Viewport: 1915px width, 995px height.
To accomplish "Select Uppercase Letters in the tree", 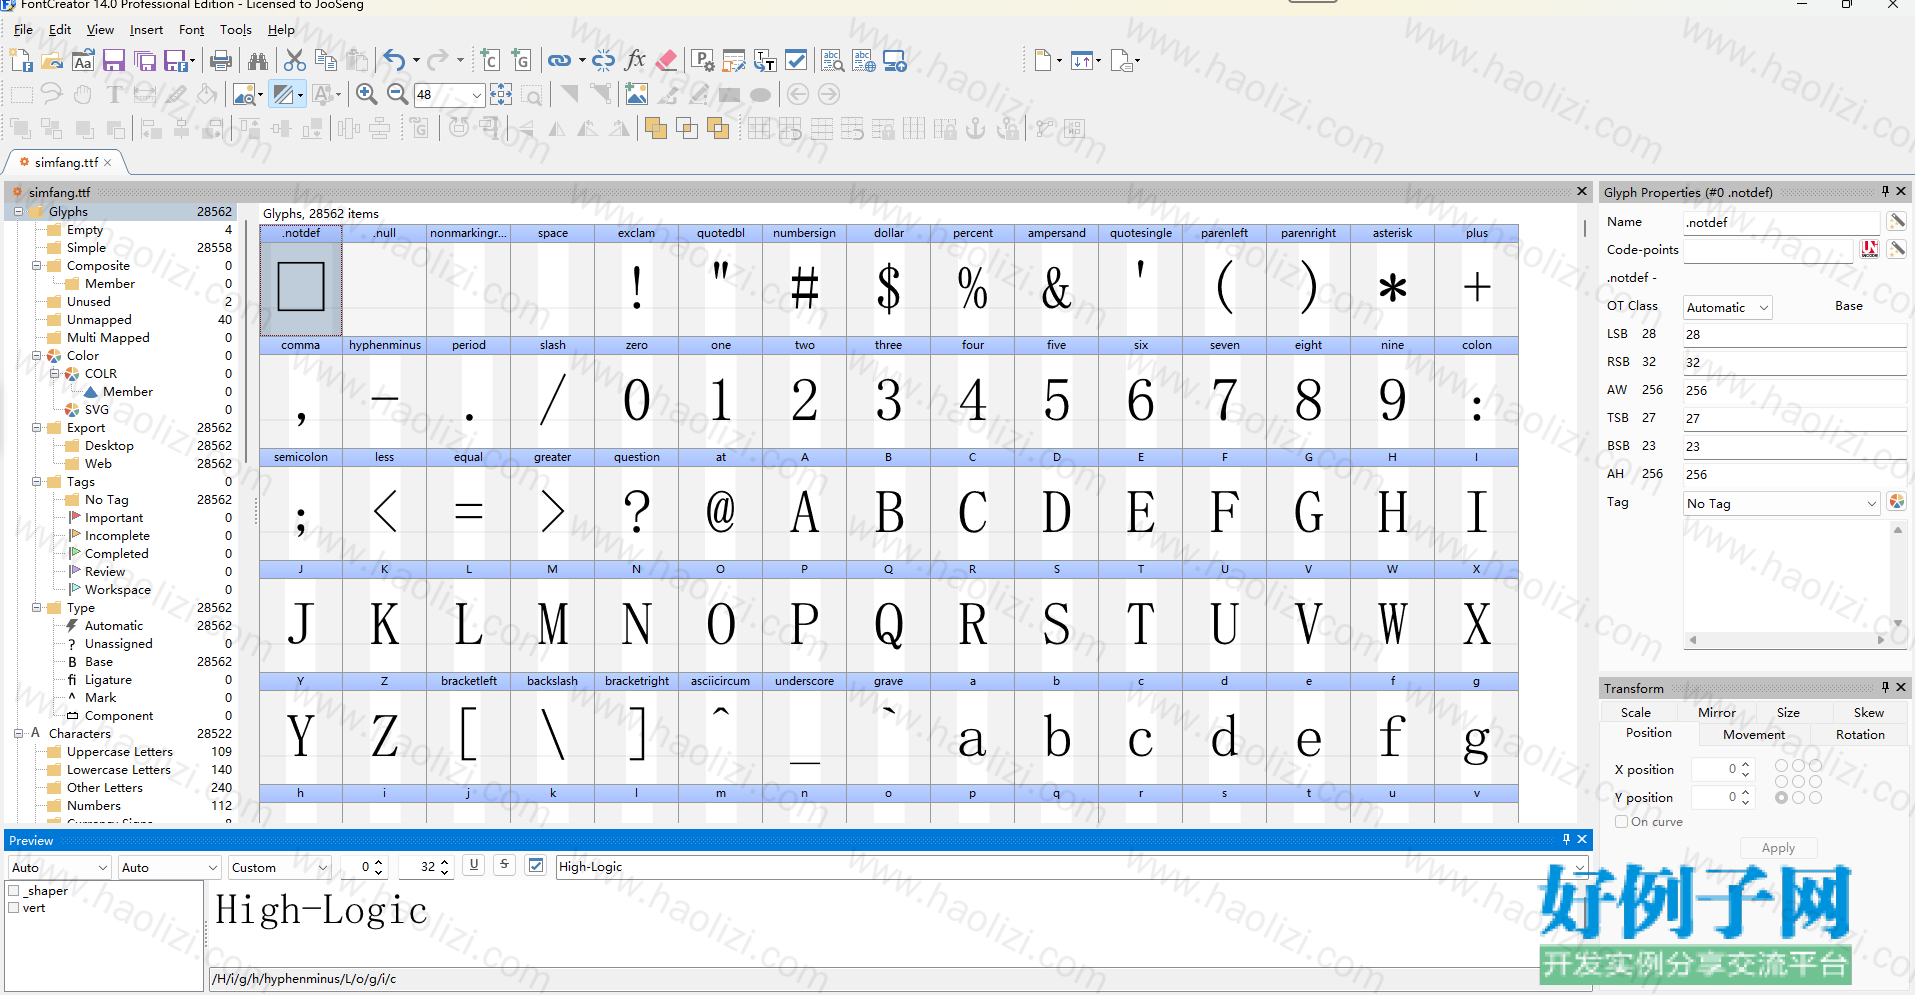I will 120,752.
